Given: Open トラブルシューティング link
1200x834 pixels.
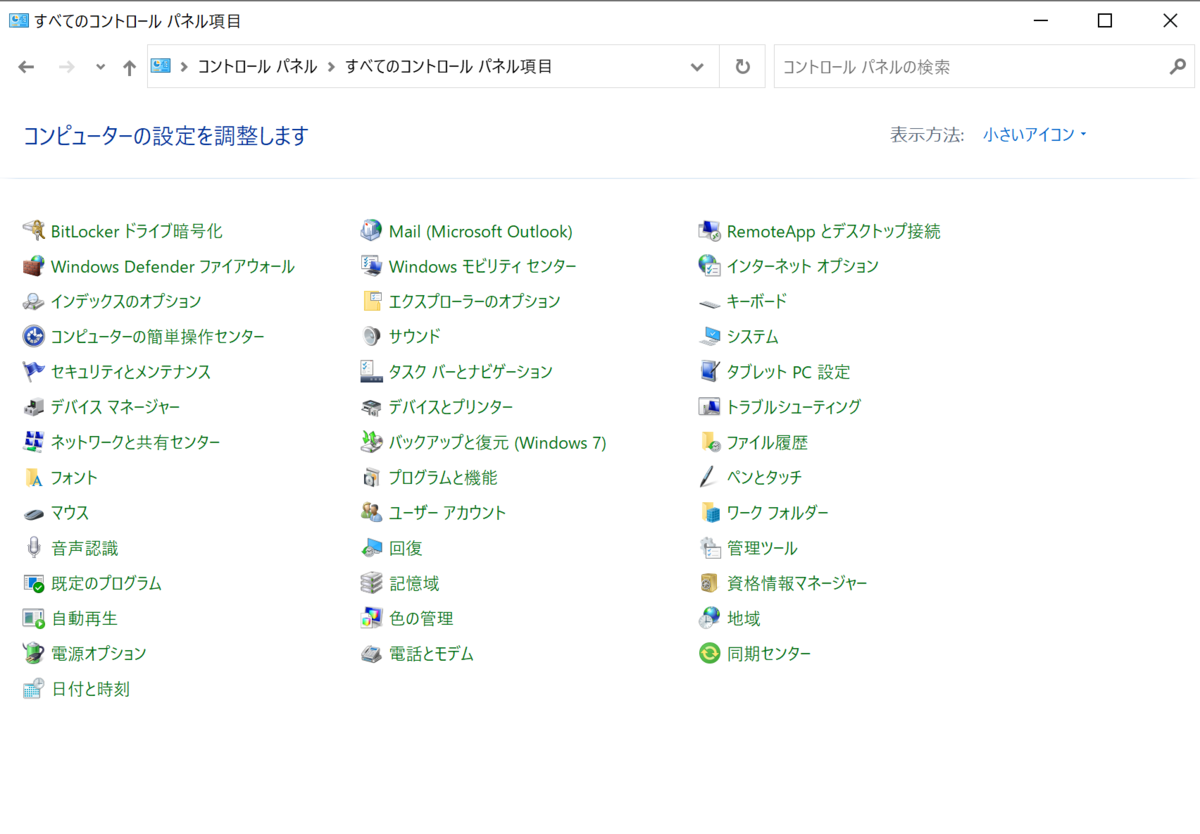Looking at the screenshot, I should click(794, 407).
